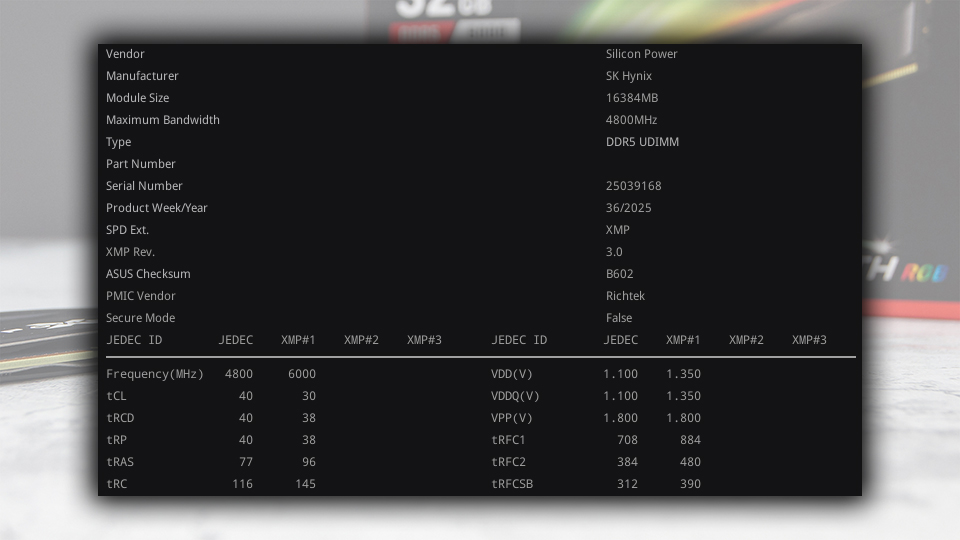This screenshot has height=540, width=960.
Task: Click the VDD(V) row label
Action: tap(512, 374)
